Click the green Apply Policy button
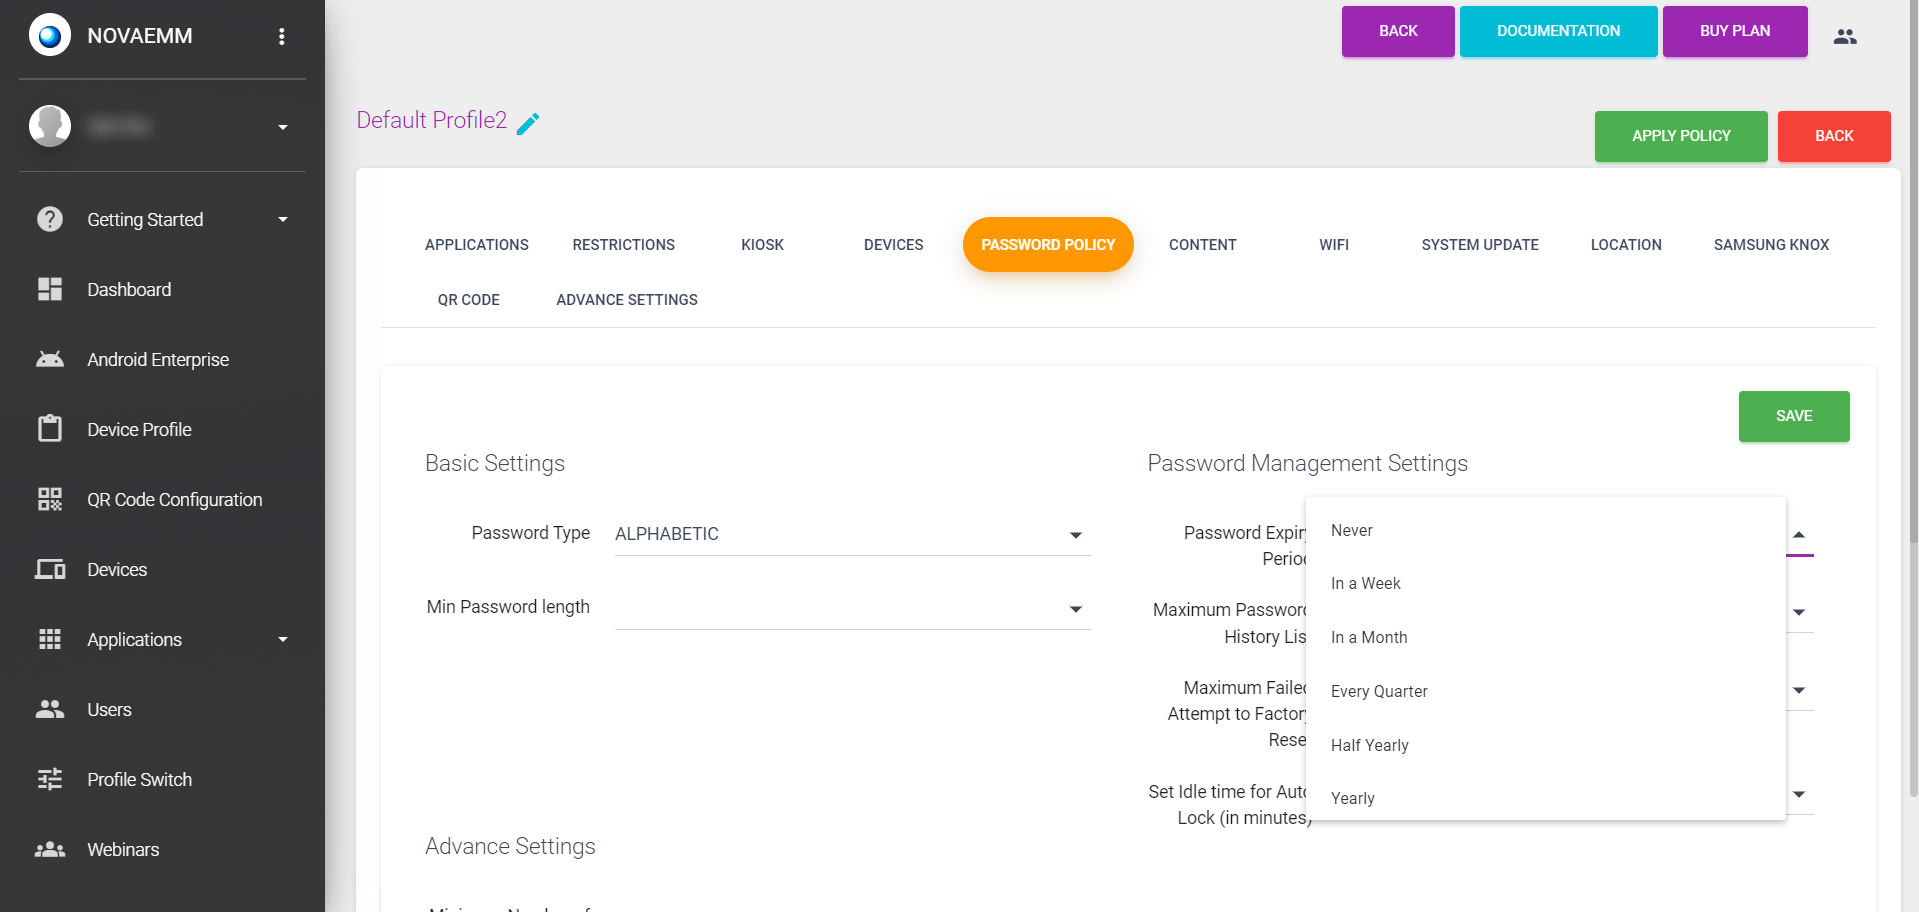This screenshot has height=912, width=1919. [x=1681, y=136]
